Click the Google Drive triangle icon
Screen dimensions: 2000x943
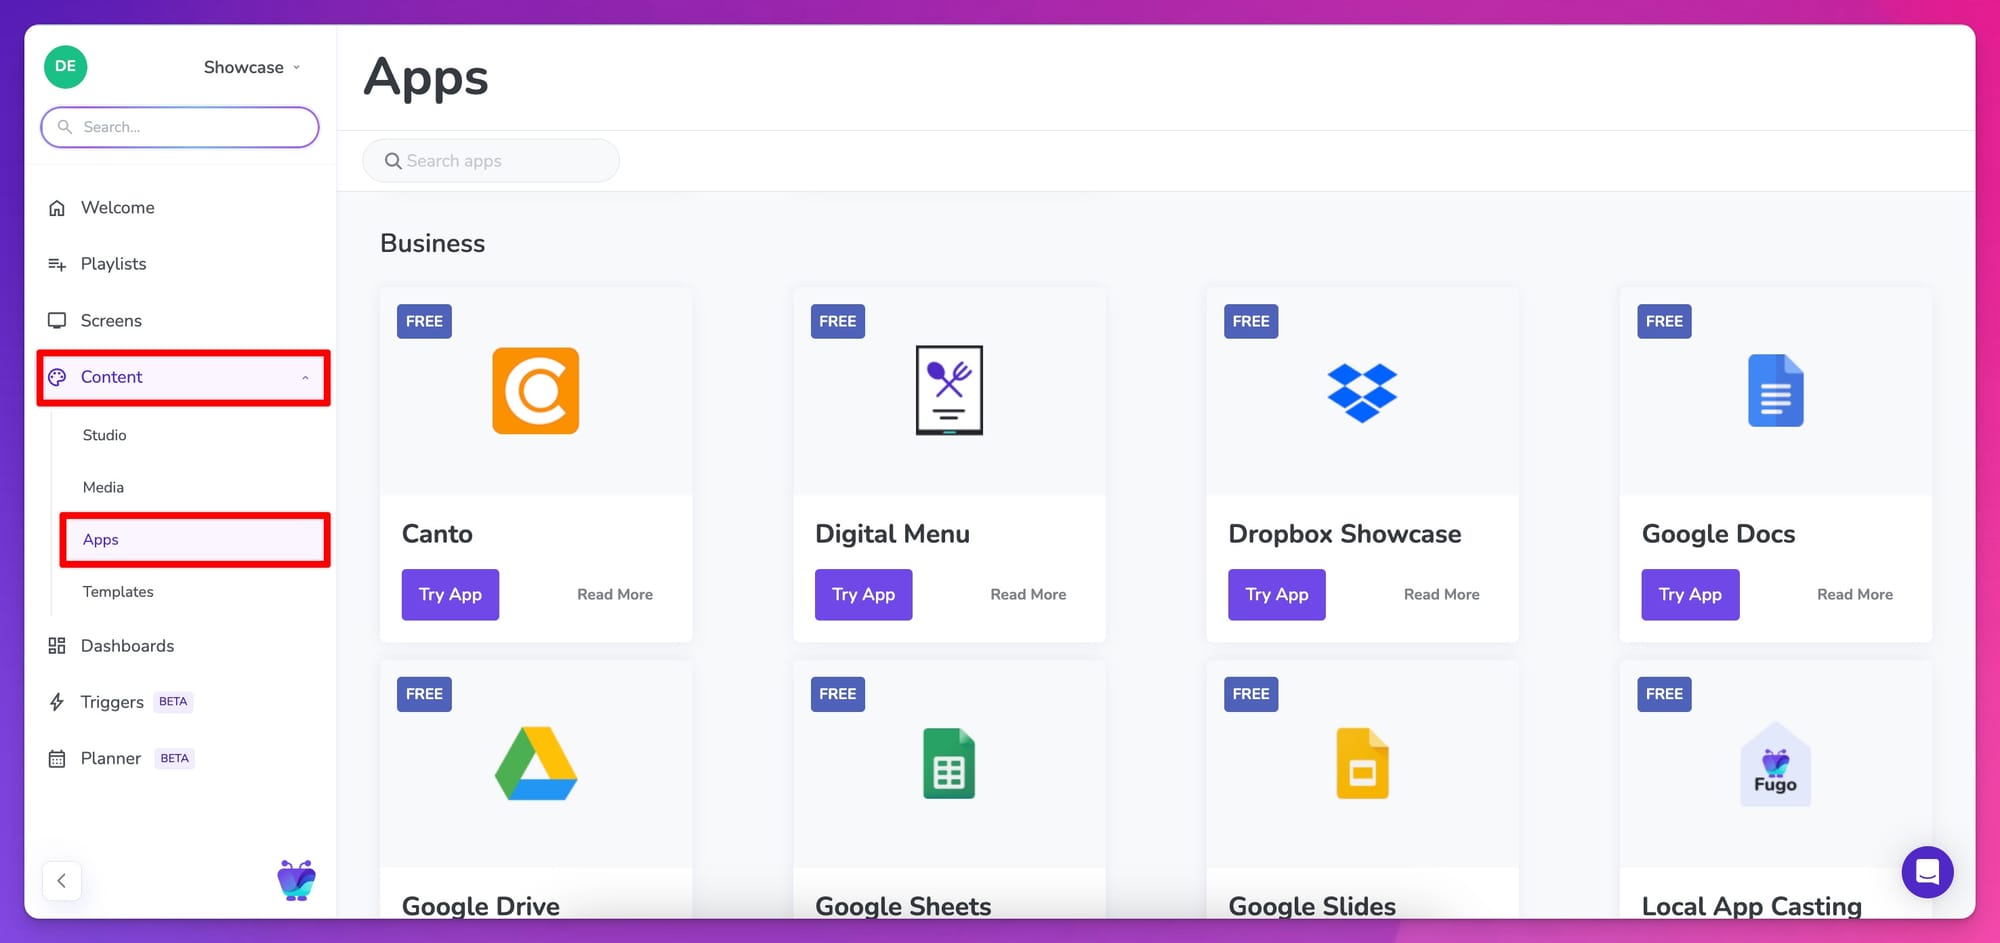click(536, 764)
